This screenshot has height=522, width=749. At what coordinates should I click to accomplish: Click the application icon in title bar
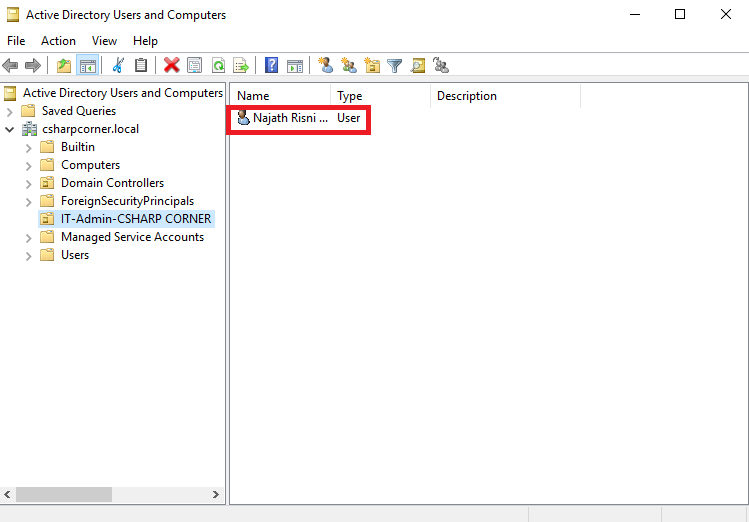(13, 15)
